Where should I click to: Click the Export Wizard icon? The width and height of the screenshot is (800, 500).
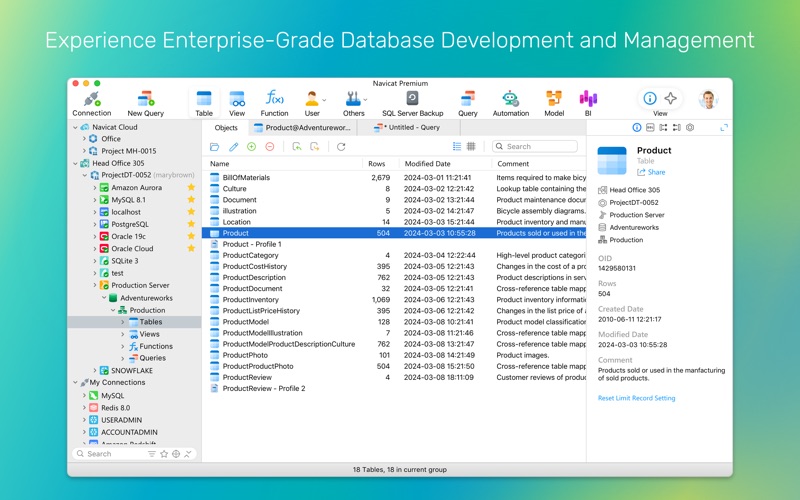(x=315, y=147)
